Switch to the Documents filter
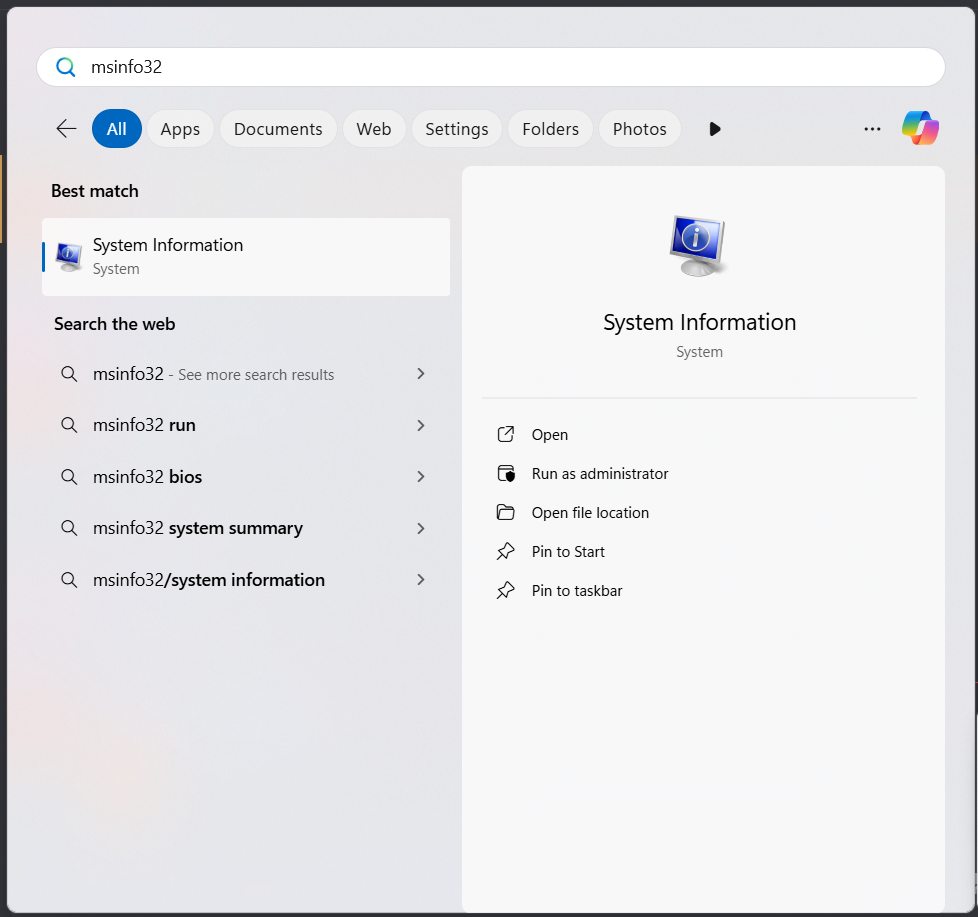 click(278, 129)
